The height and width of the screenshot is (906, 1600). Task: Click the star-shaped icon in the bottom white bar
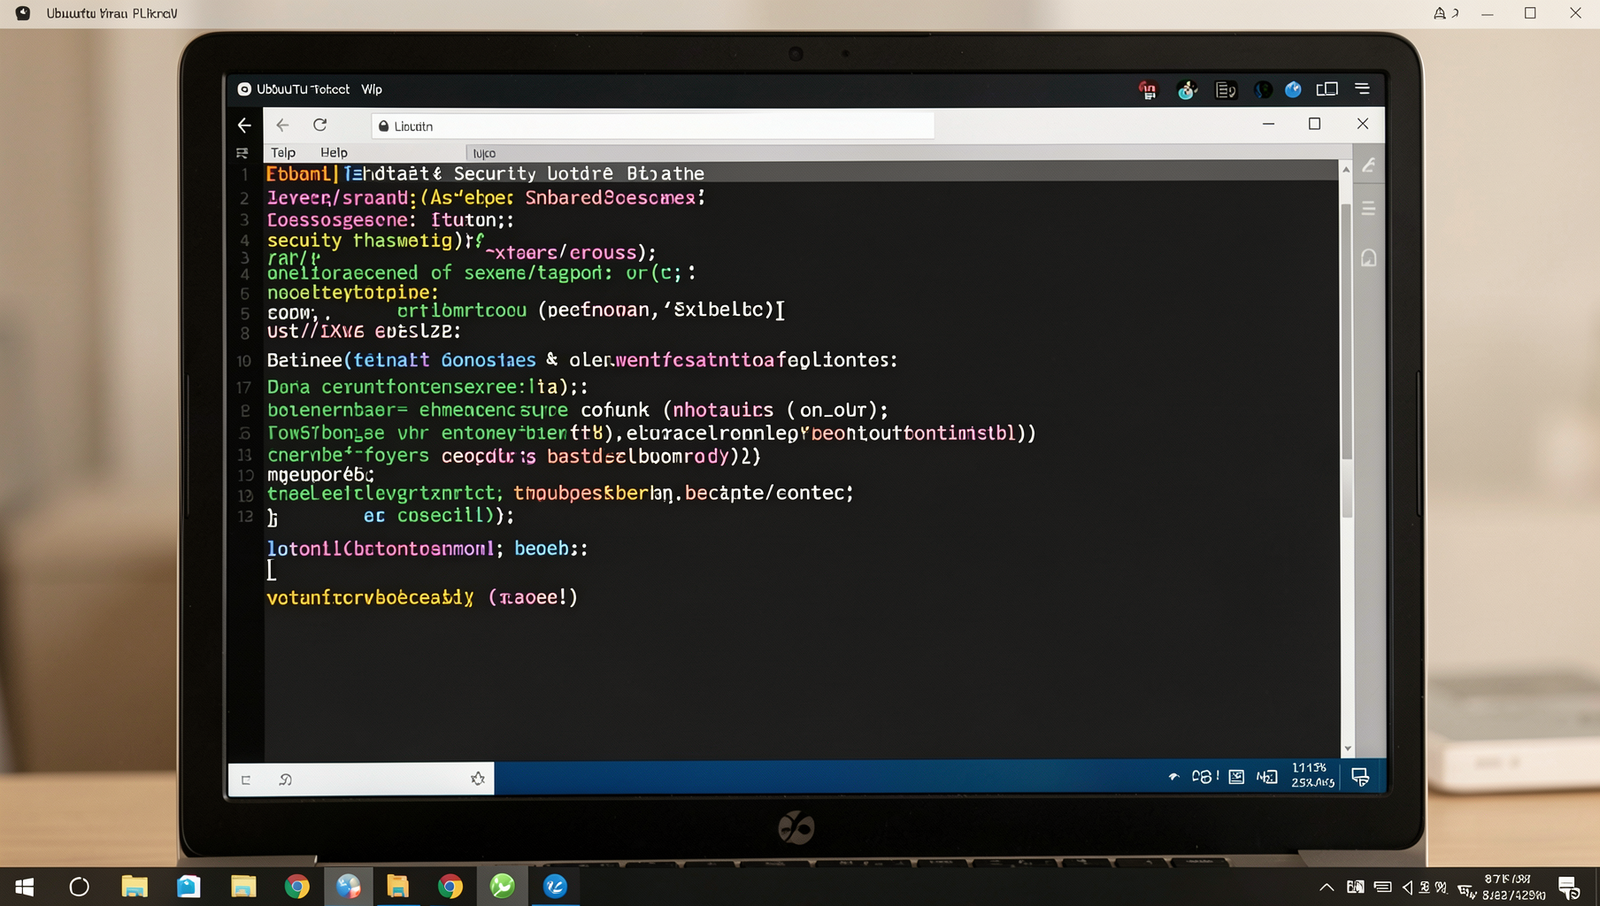pyautogui.click(x=478, y=779)
